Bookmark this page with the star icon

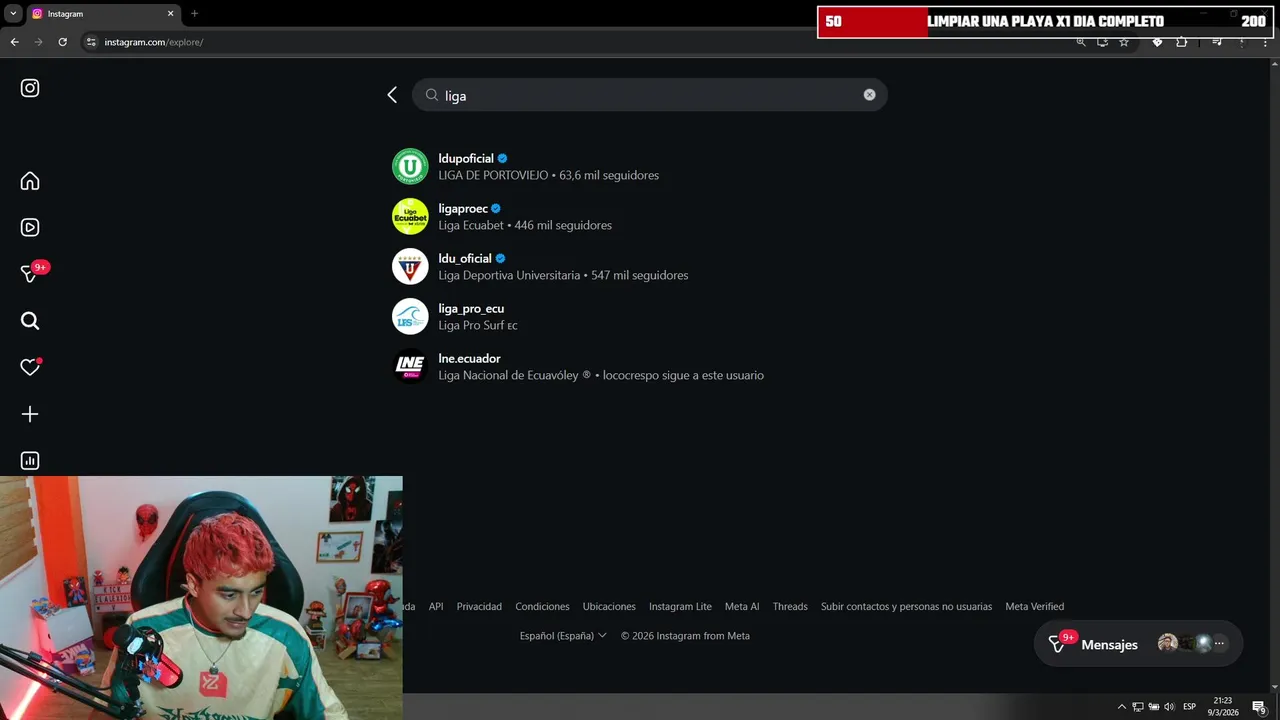(x=1124, y=43)
